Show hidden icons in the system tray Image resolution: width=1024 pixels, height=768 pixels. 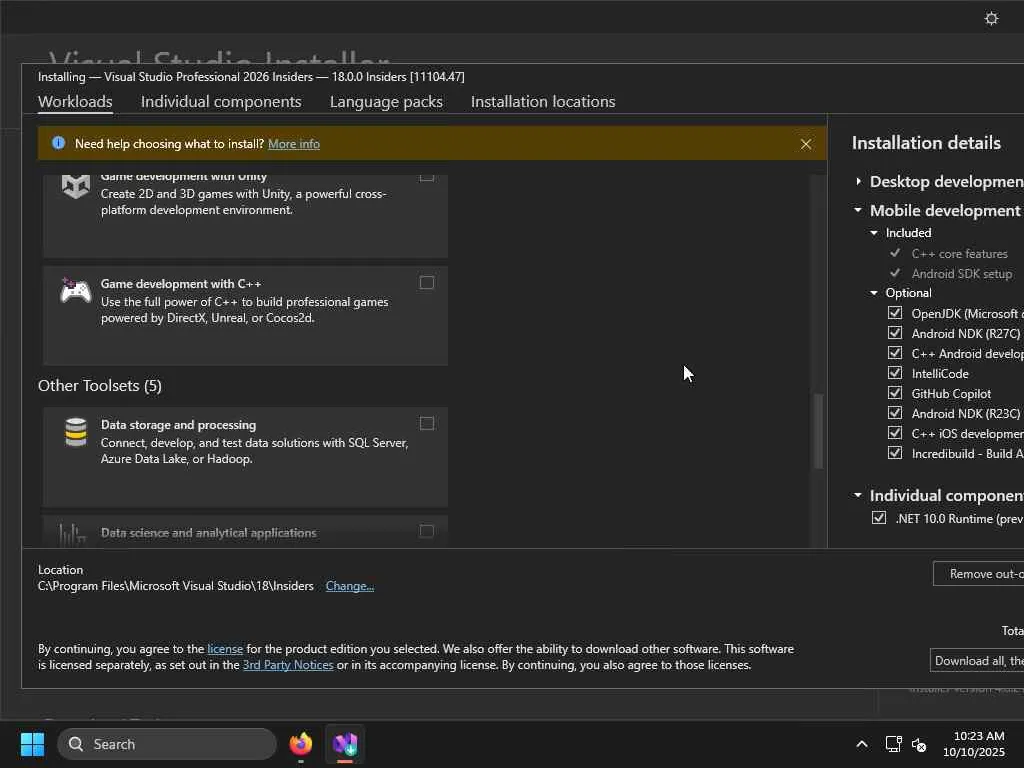point(861,744)
